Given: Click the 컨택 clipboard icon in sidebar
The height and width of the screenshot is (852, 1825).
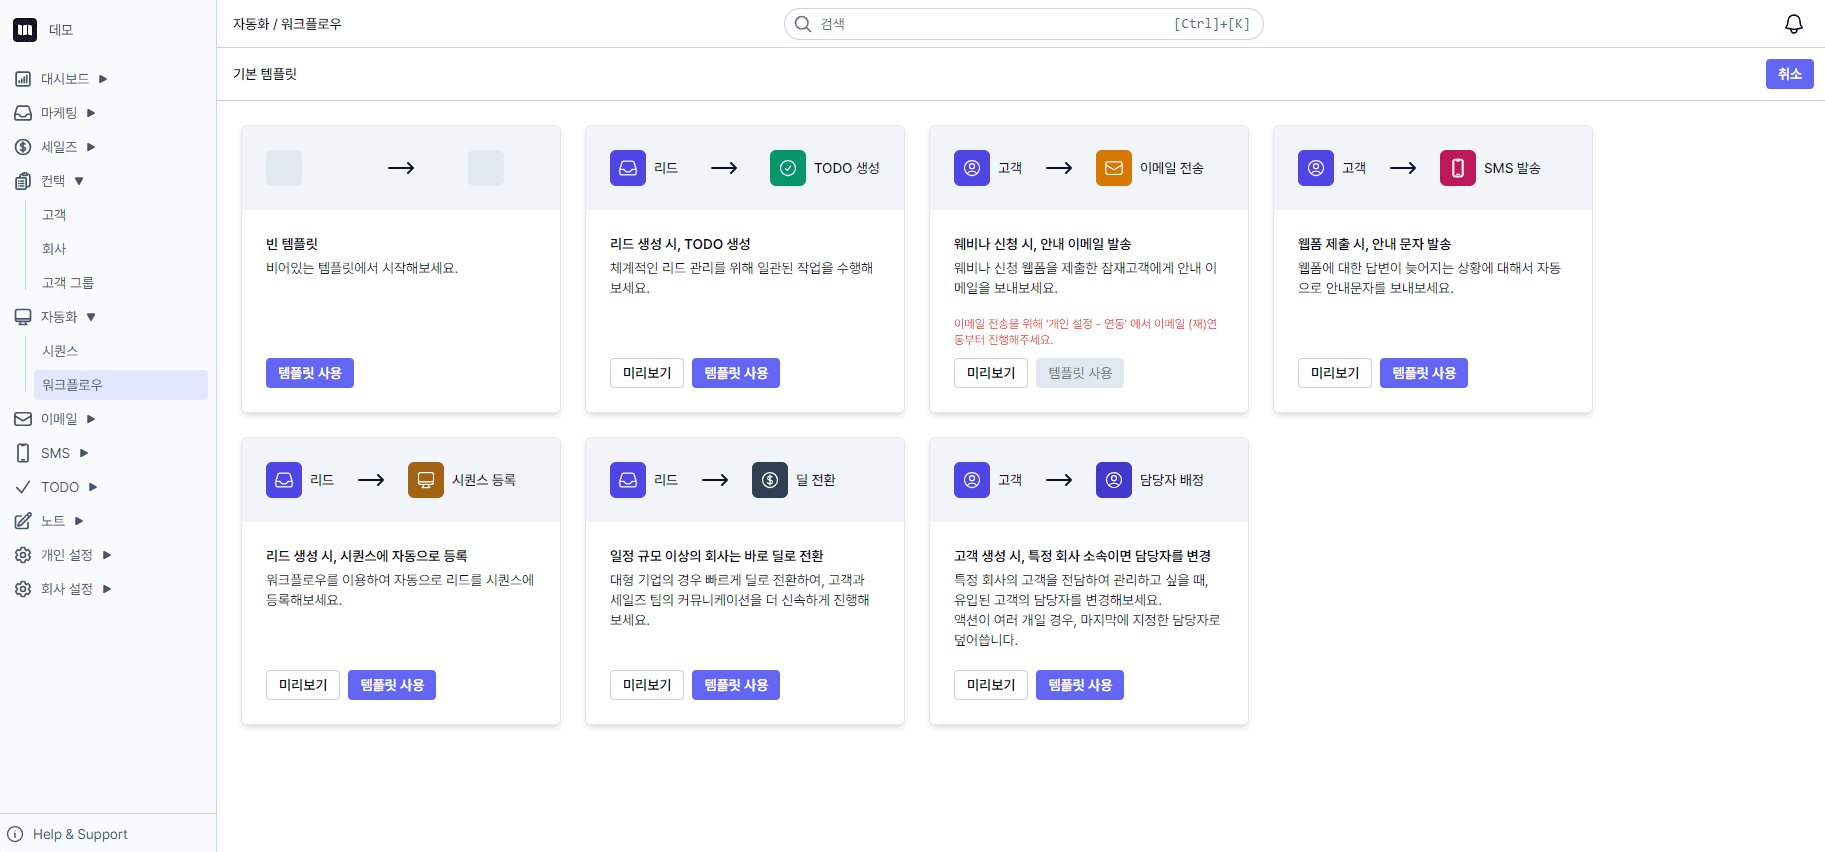Looking at the screenshot, I should [x=23, y=181].
